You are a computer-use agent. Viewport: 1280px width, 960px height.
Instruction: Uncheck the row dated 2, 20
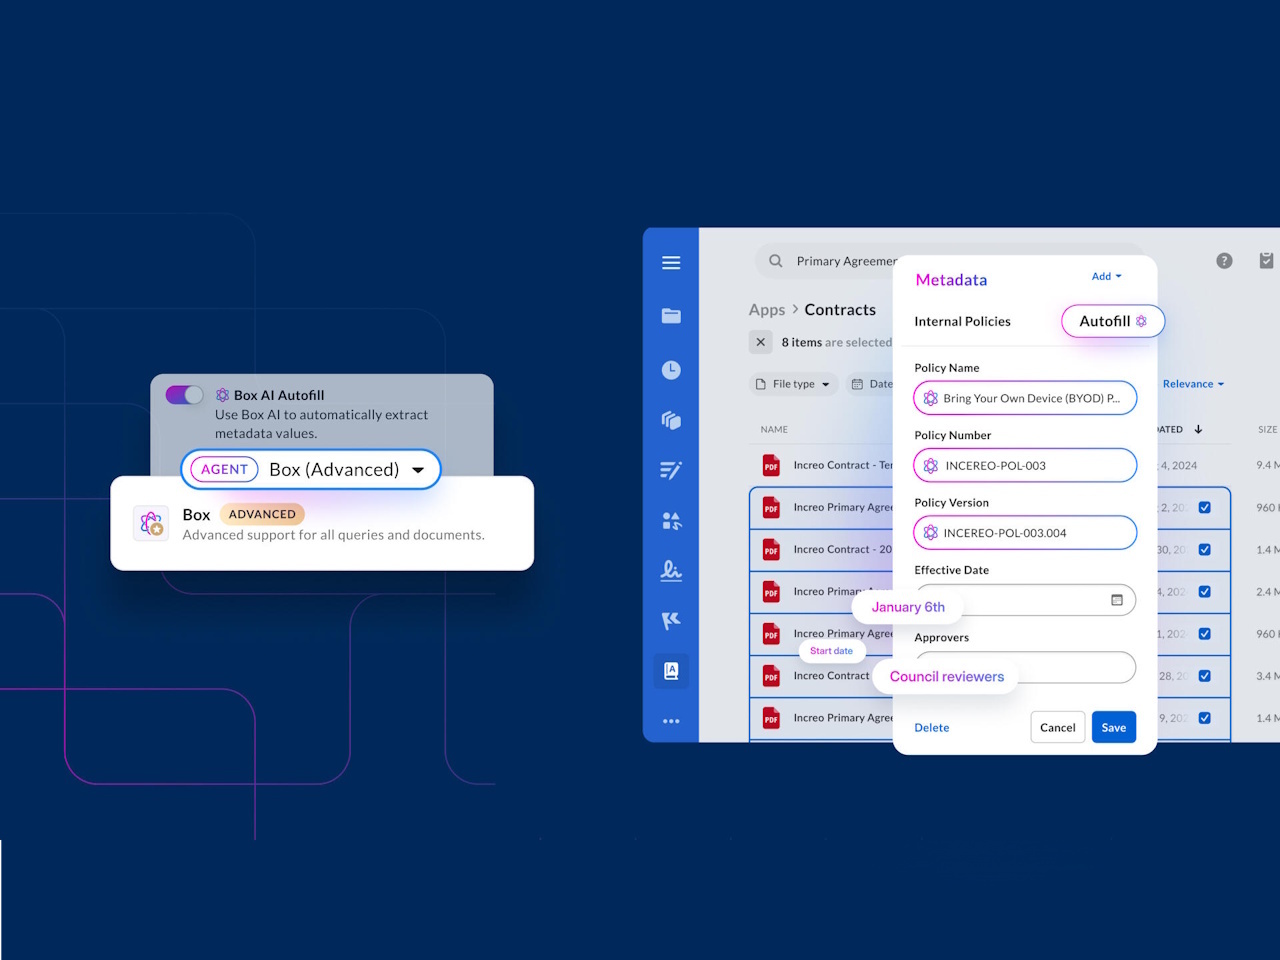[x=1205, y=508]
